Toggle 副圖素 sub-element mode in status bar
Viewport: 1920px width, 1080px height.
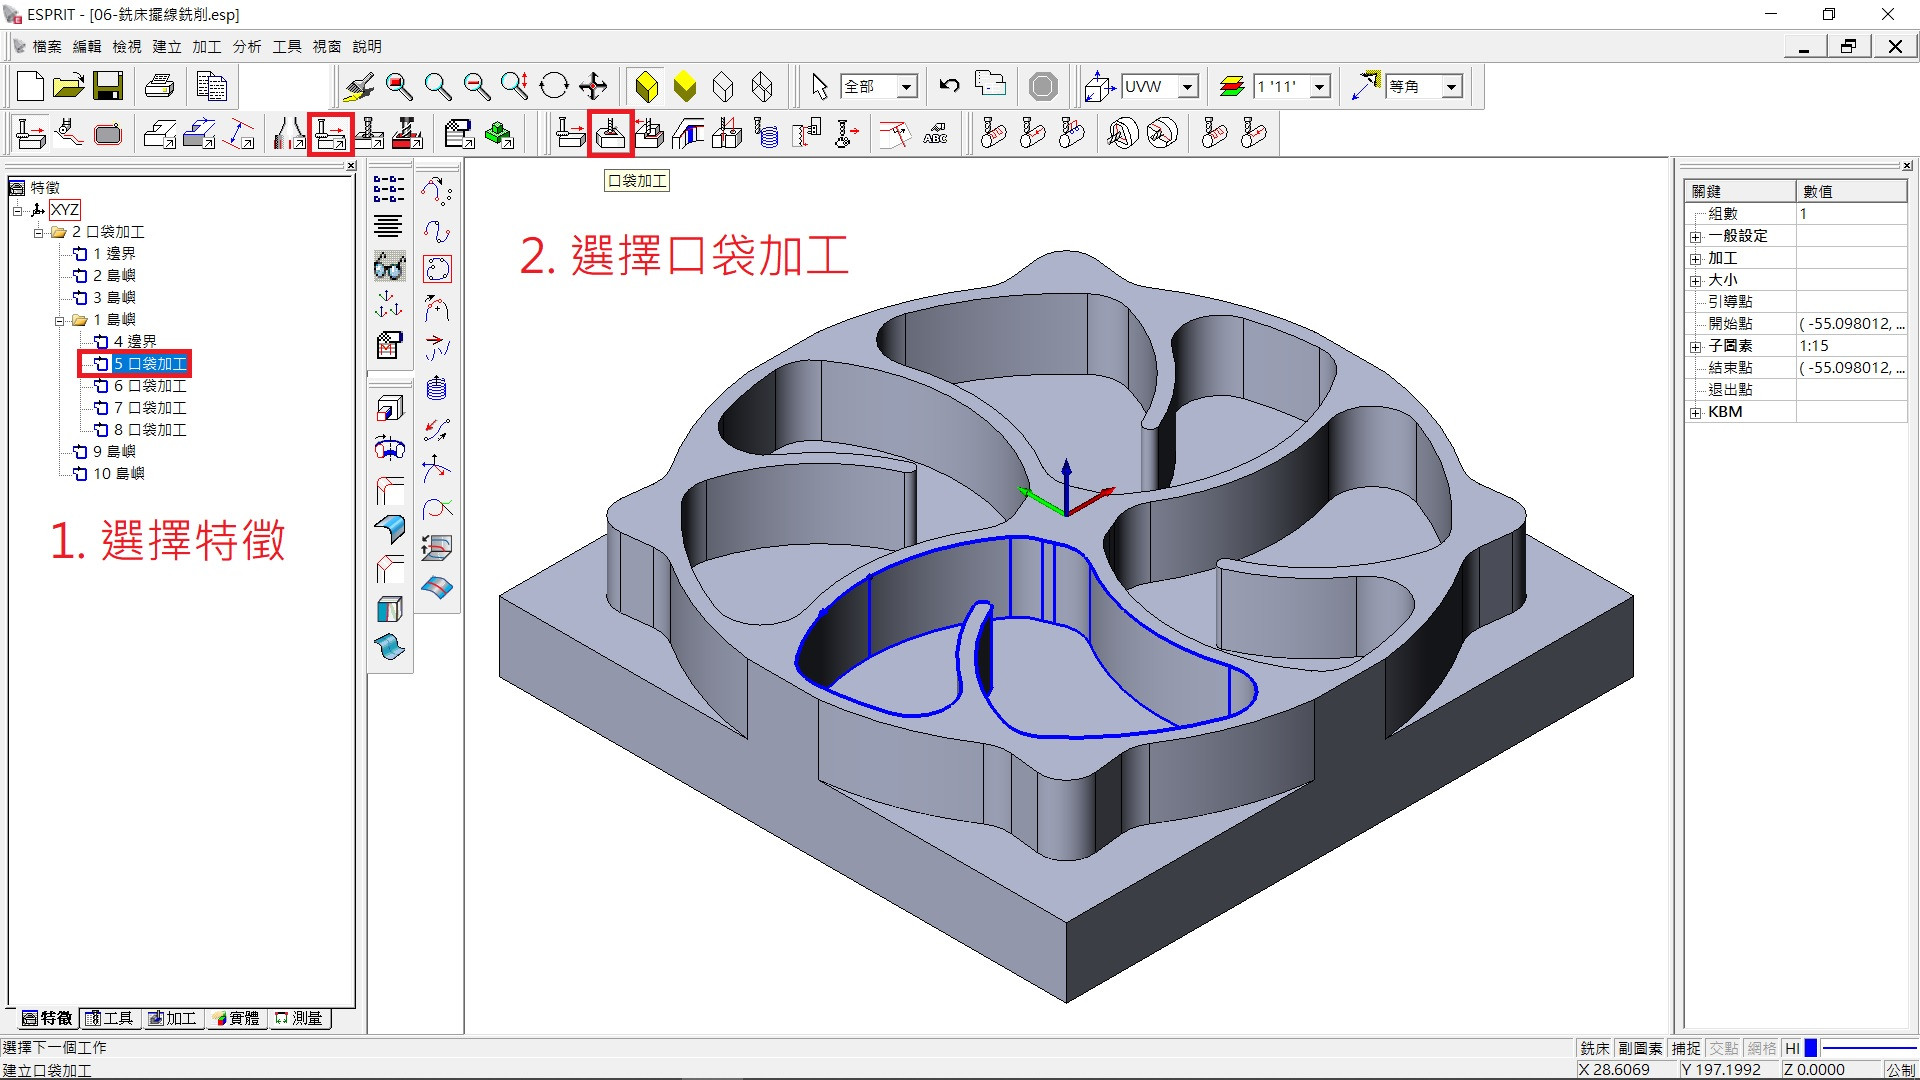click(x=1640, y=1048)
